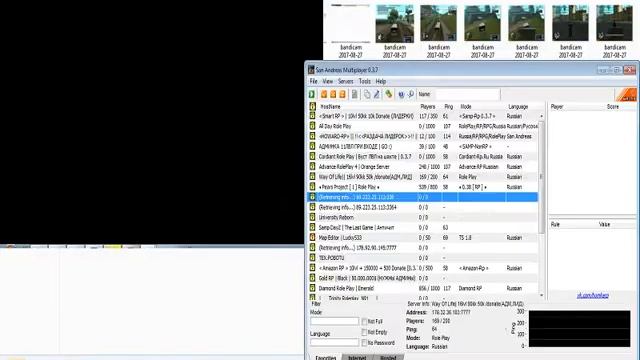Click the SA-MP orange logo in toolbar
The height and width of the screenshot is (360, 640).
click(x=626, y=95)
